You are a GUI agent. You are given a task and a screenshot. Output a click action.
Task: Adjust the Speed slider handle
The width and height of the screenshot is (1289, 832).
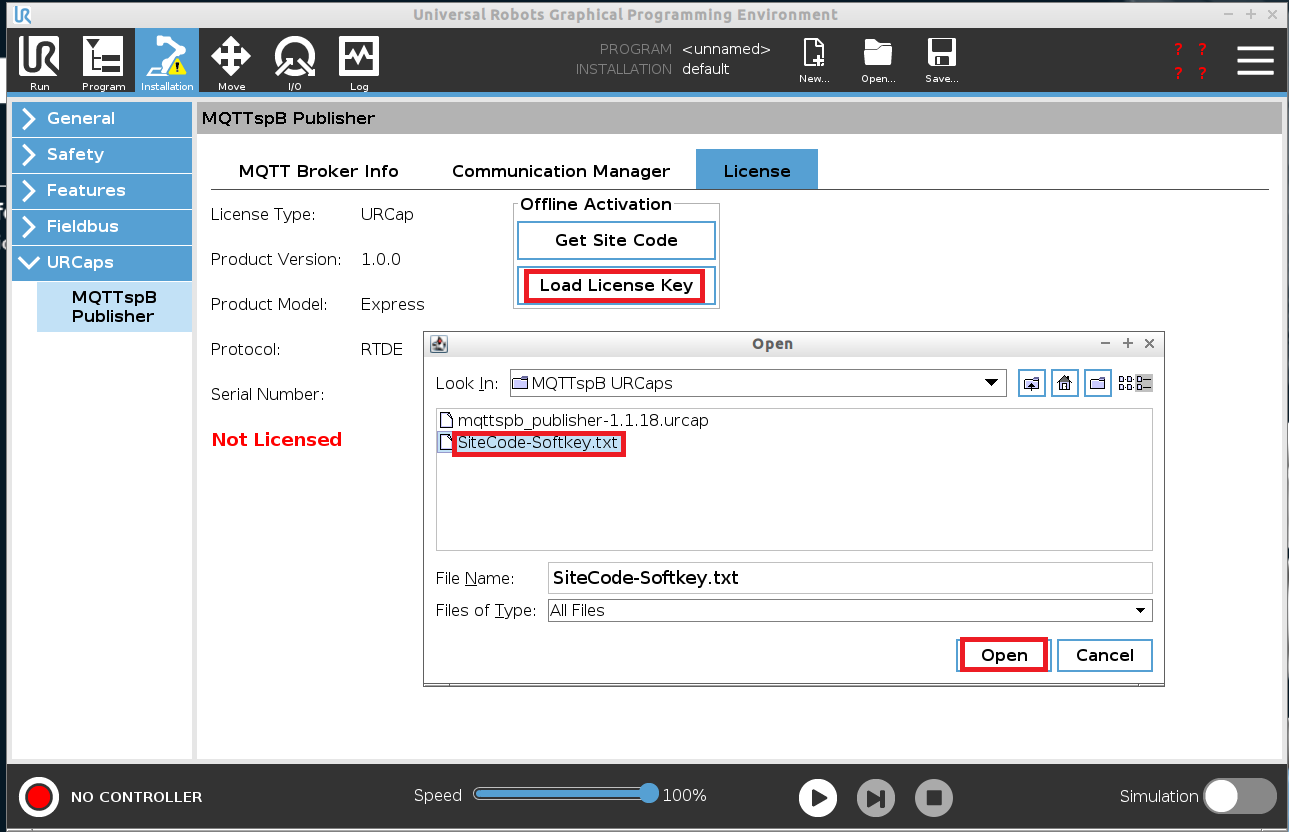(649, 794)
